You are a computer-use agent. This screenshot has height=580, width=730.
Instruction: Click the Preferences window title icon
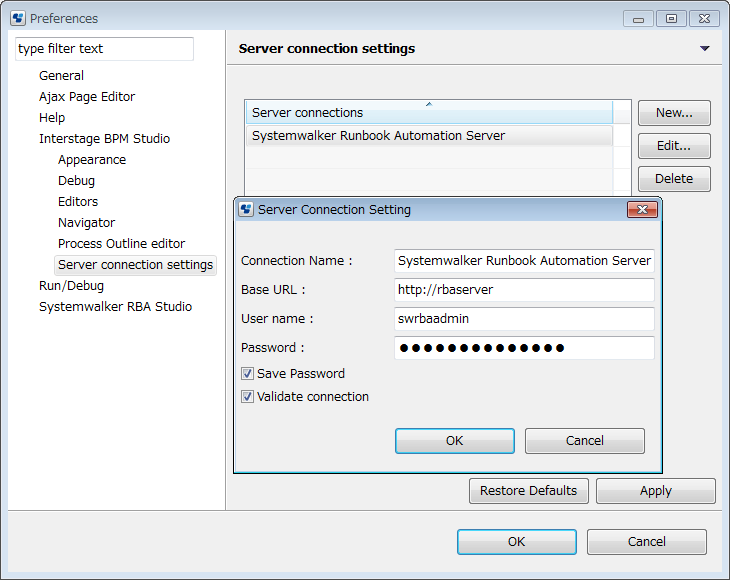coord(18,18)
